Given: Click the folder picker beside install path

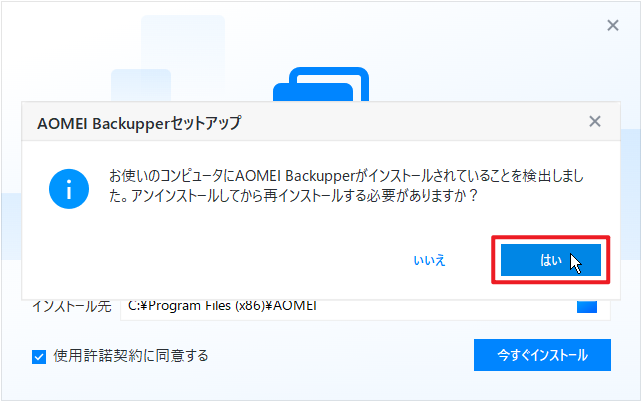Looking at the screenshot, I should (x=587, y=307).
